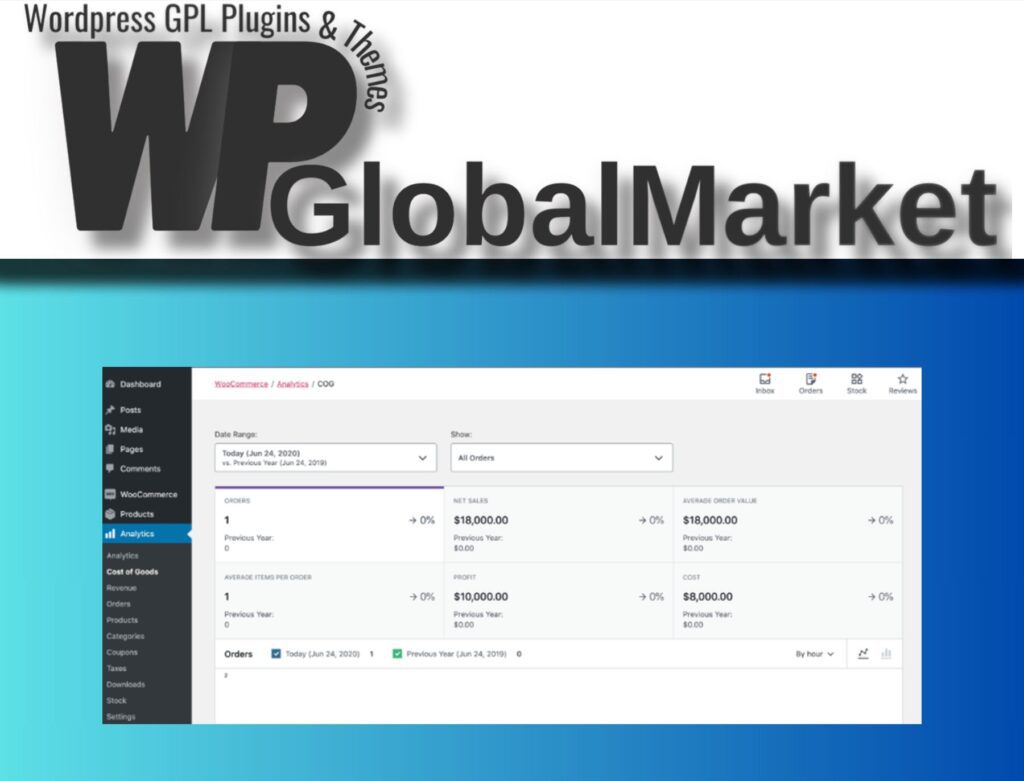The image size is (1024, 781).
Task: Open Revenue submenu entry
Action: coord(121,588)
